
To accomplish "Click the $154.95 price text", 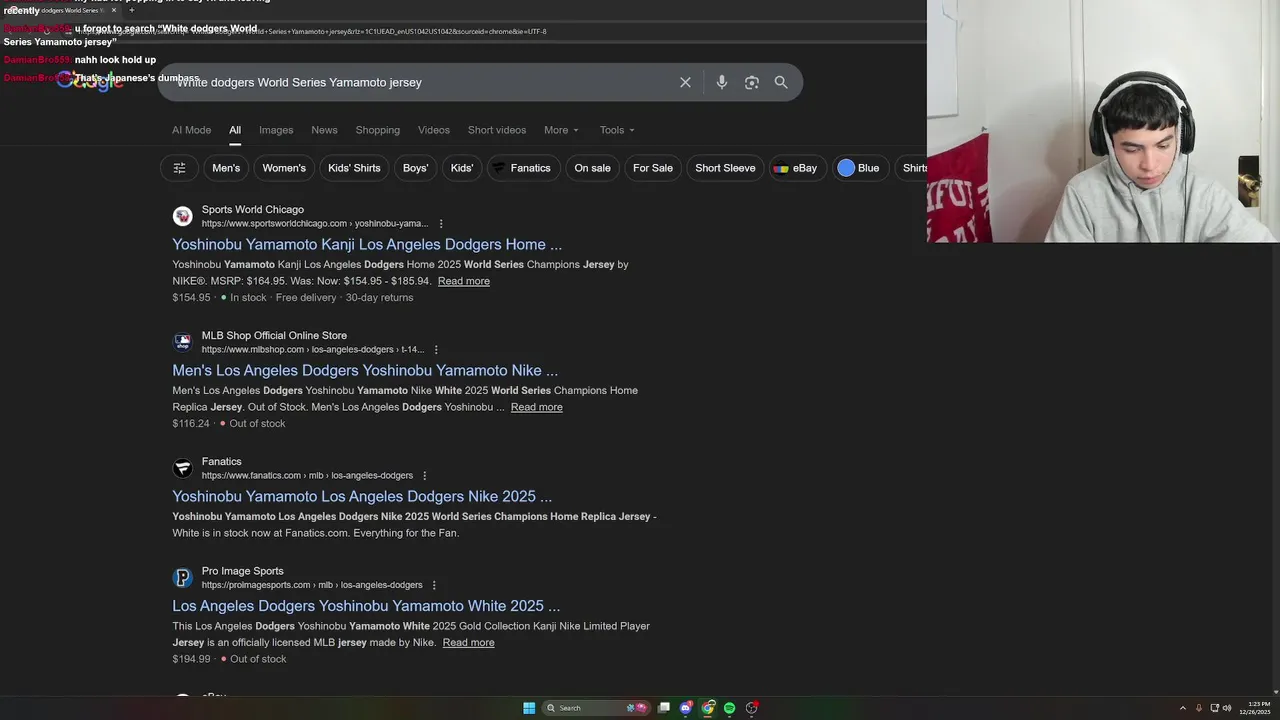I will pos(191,298).
